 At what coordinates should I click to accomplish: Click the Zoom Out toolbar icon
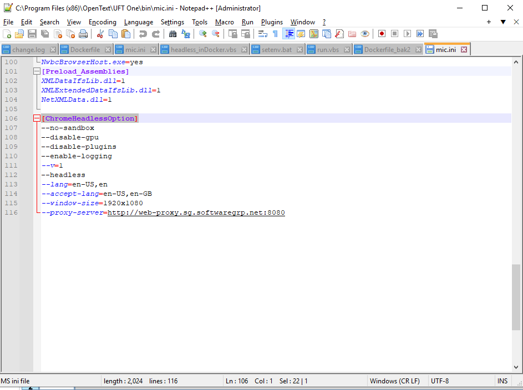[x=215, y=34]
